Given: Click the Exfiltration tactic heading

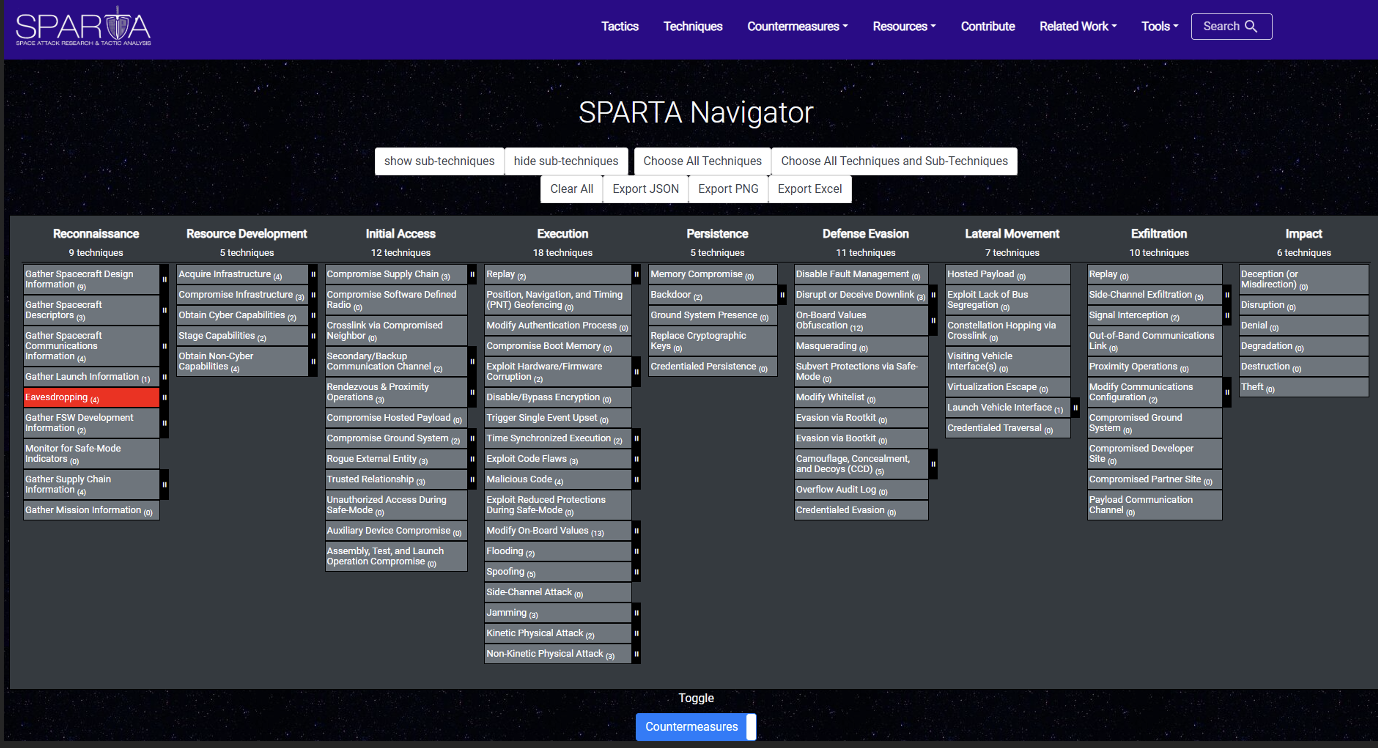Looking at the screenshot, I should [1159, 234].
